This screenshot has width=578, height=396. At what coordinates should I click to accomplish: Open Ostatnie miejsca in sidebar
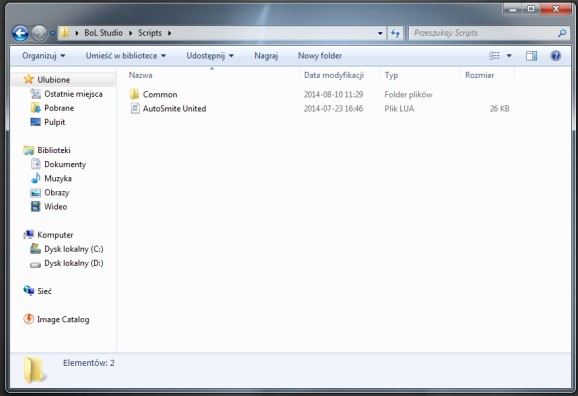(x=73, y=94)
